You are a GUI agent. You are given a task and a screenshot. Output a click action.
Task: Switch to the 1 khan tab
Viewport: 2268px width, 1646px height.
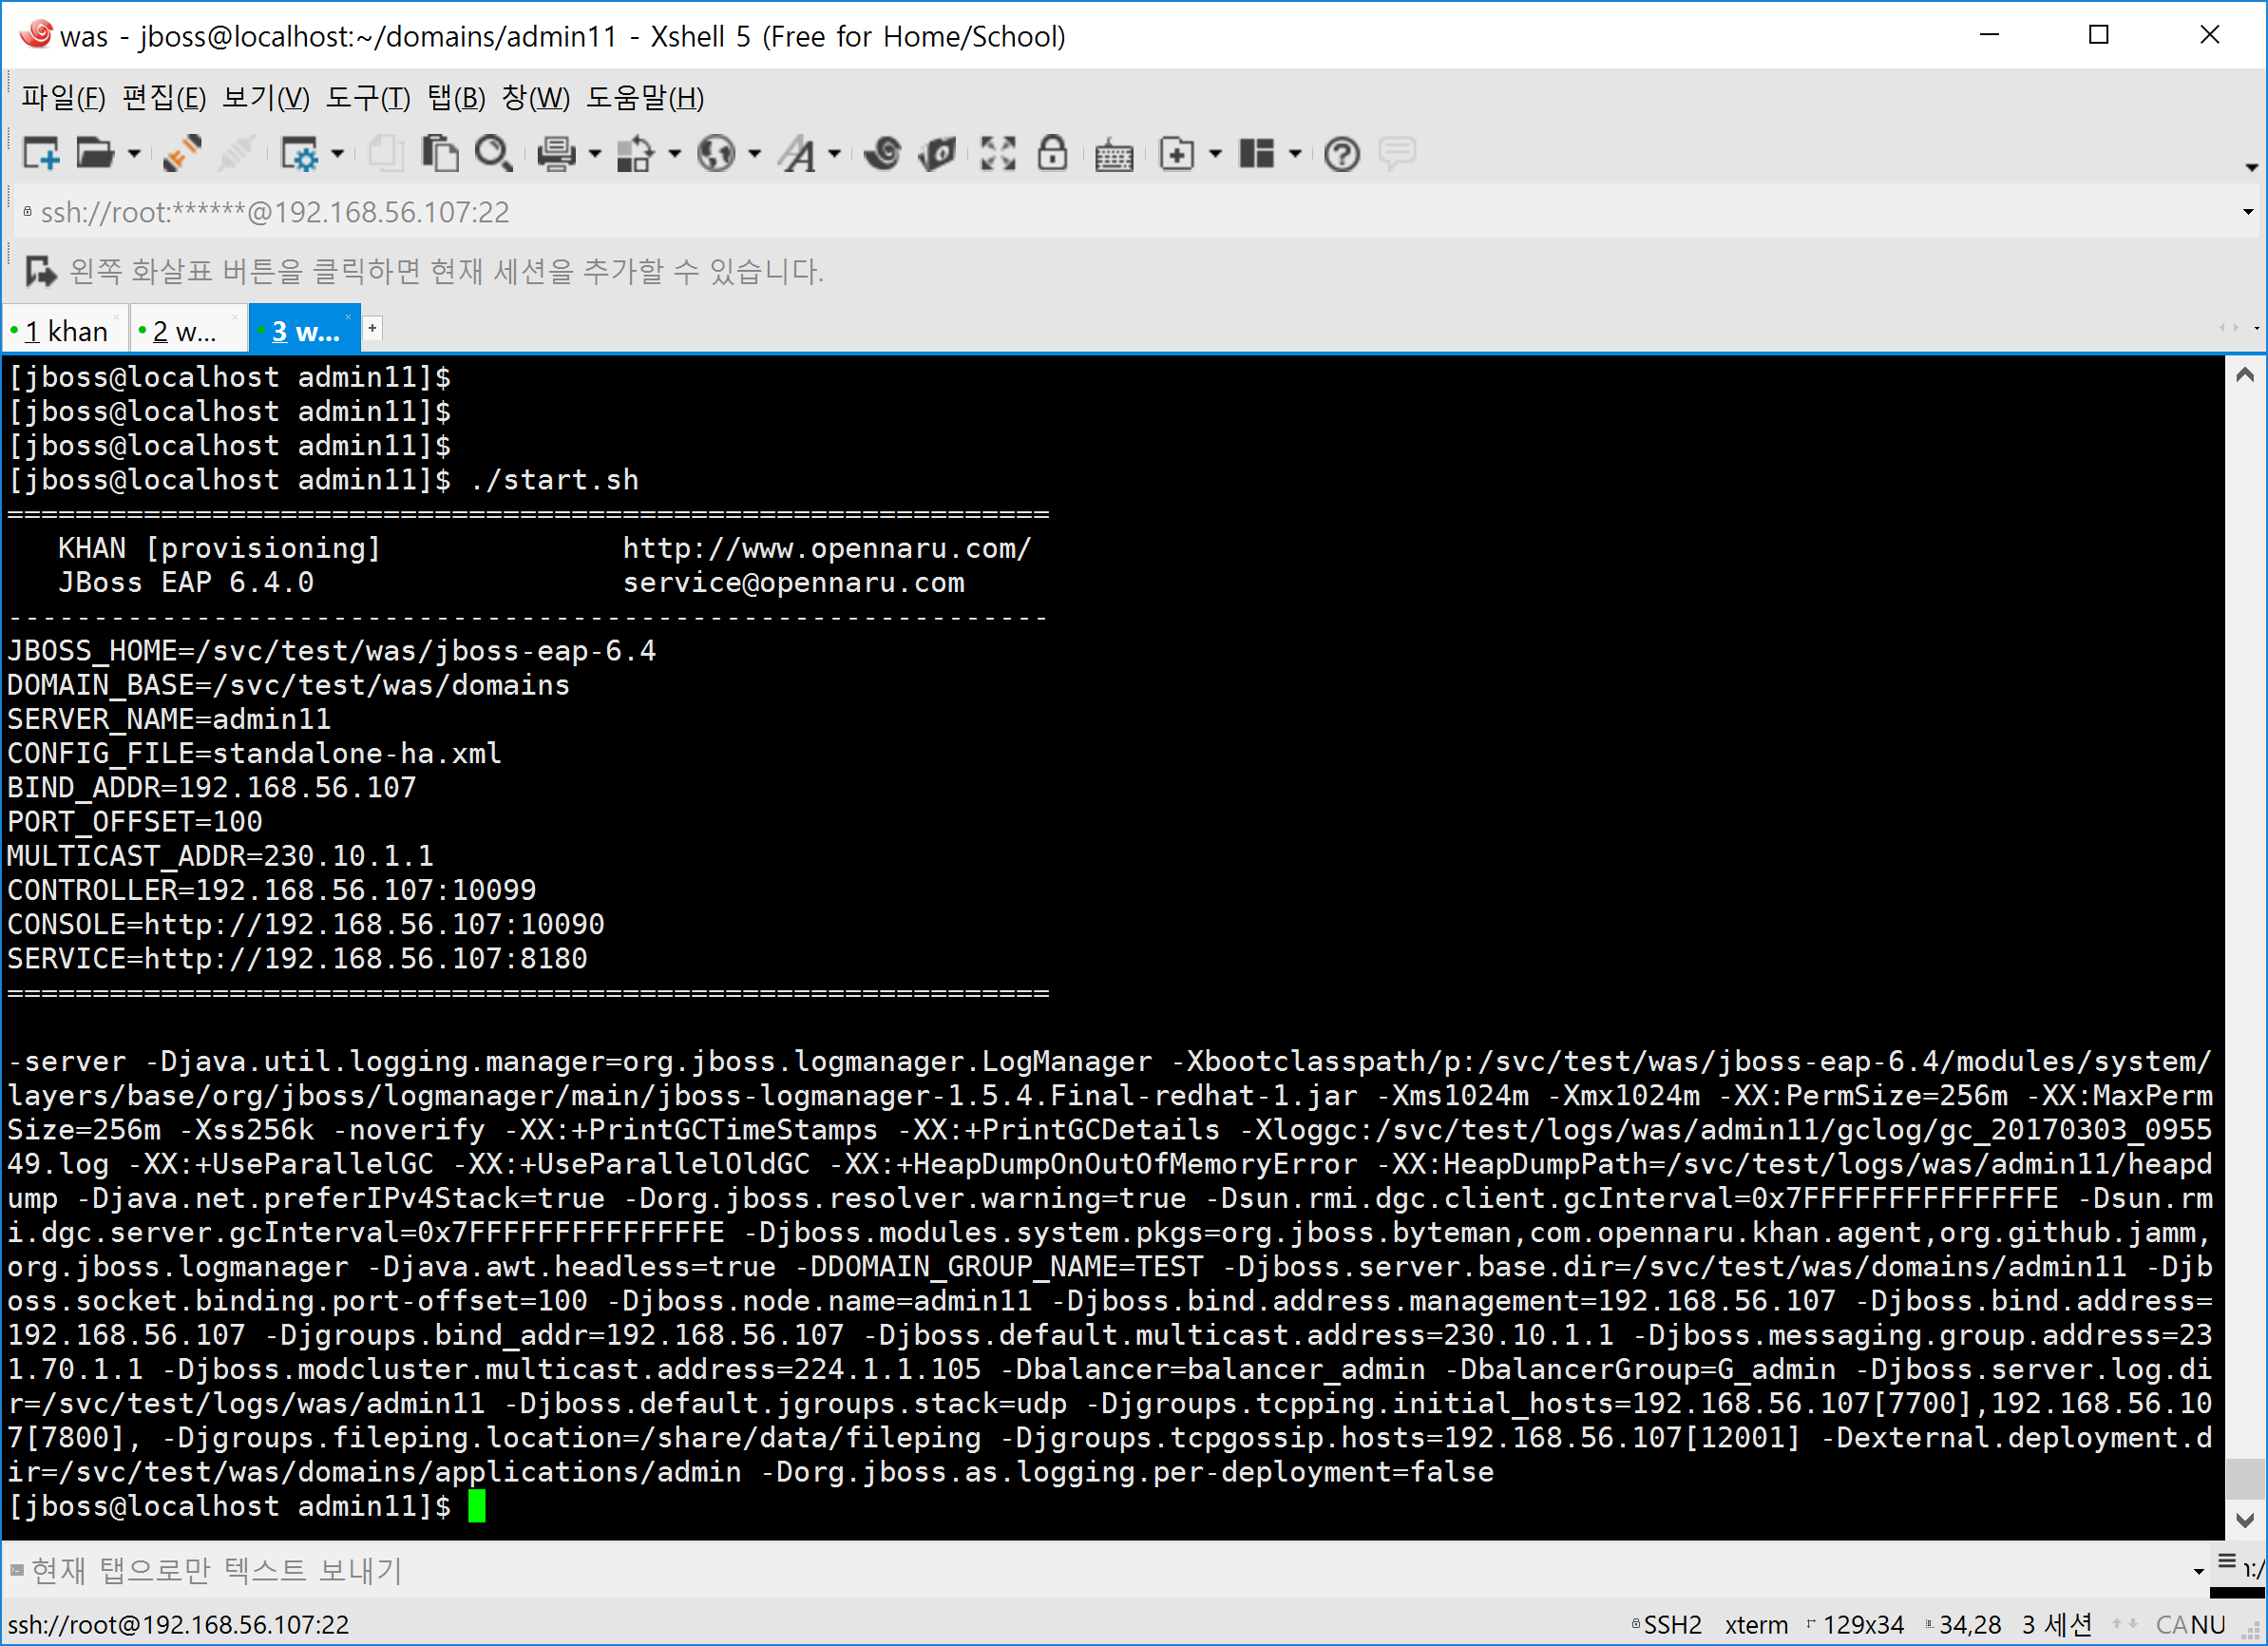point(66,331)
